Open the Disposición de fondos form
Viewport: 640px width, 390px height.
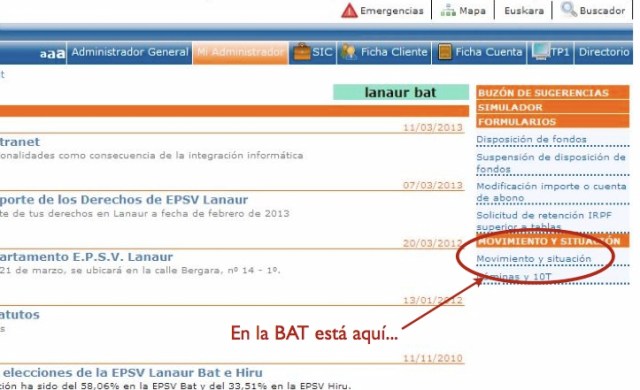click(x=531, y=140)
